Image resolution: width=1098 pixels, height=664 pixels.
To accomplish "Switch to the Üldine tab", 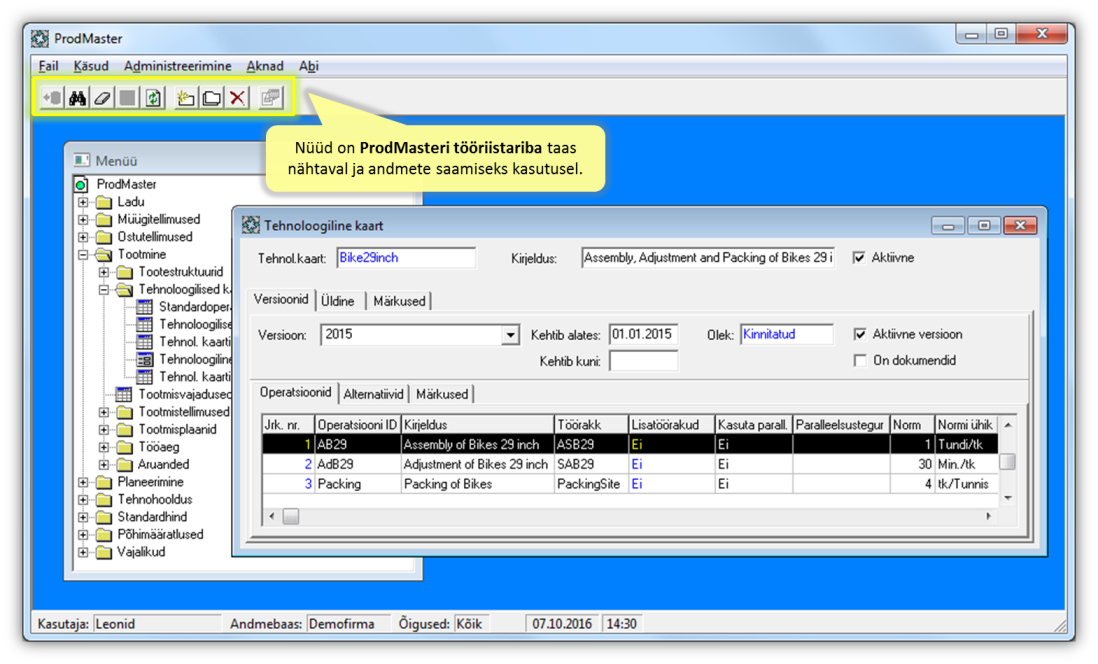I will point(338,301).
